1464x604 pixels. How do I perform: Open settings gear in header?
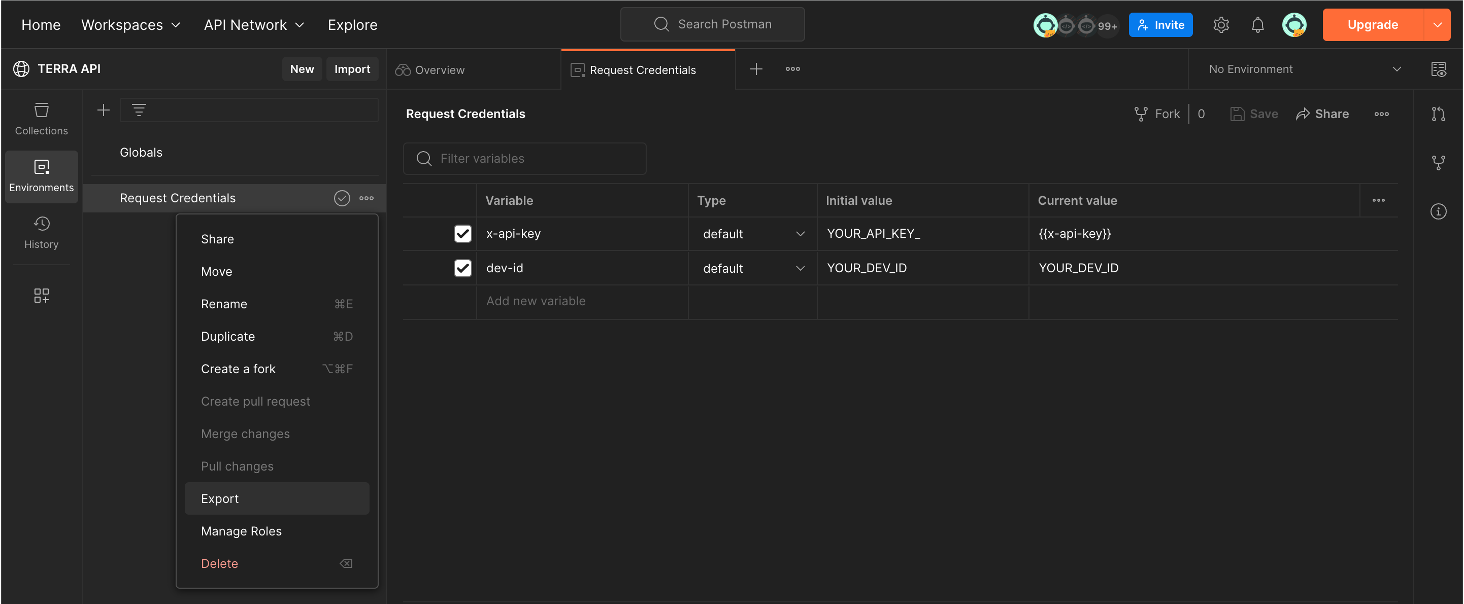1221,25
